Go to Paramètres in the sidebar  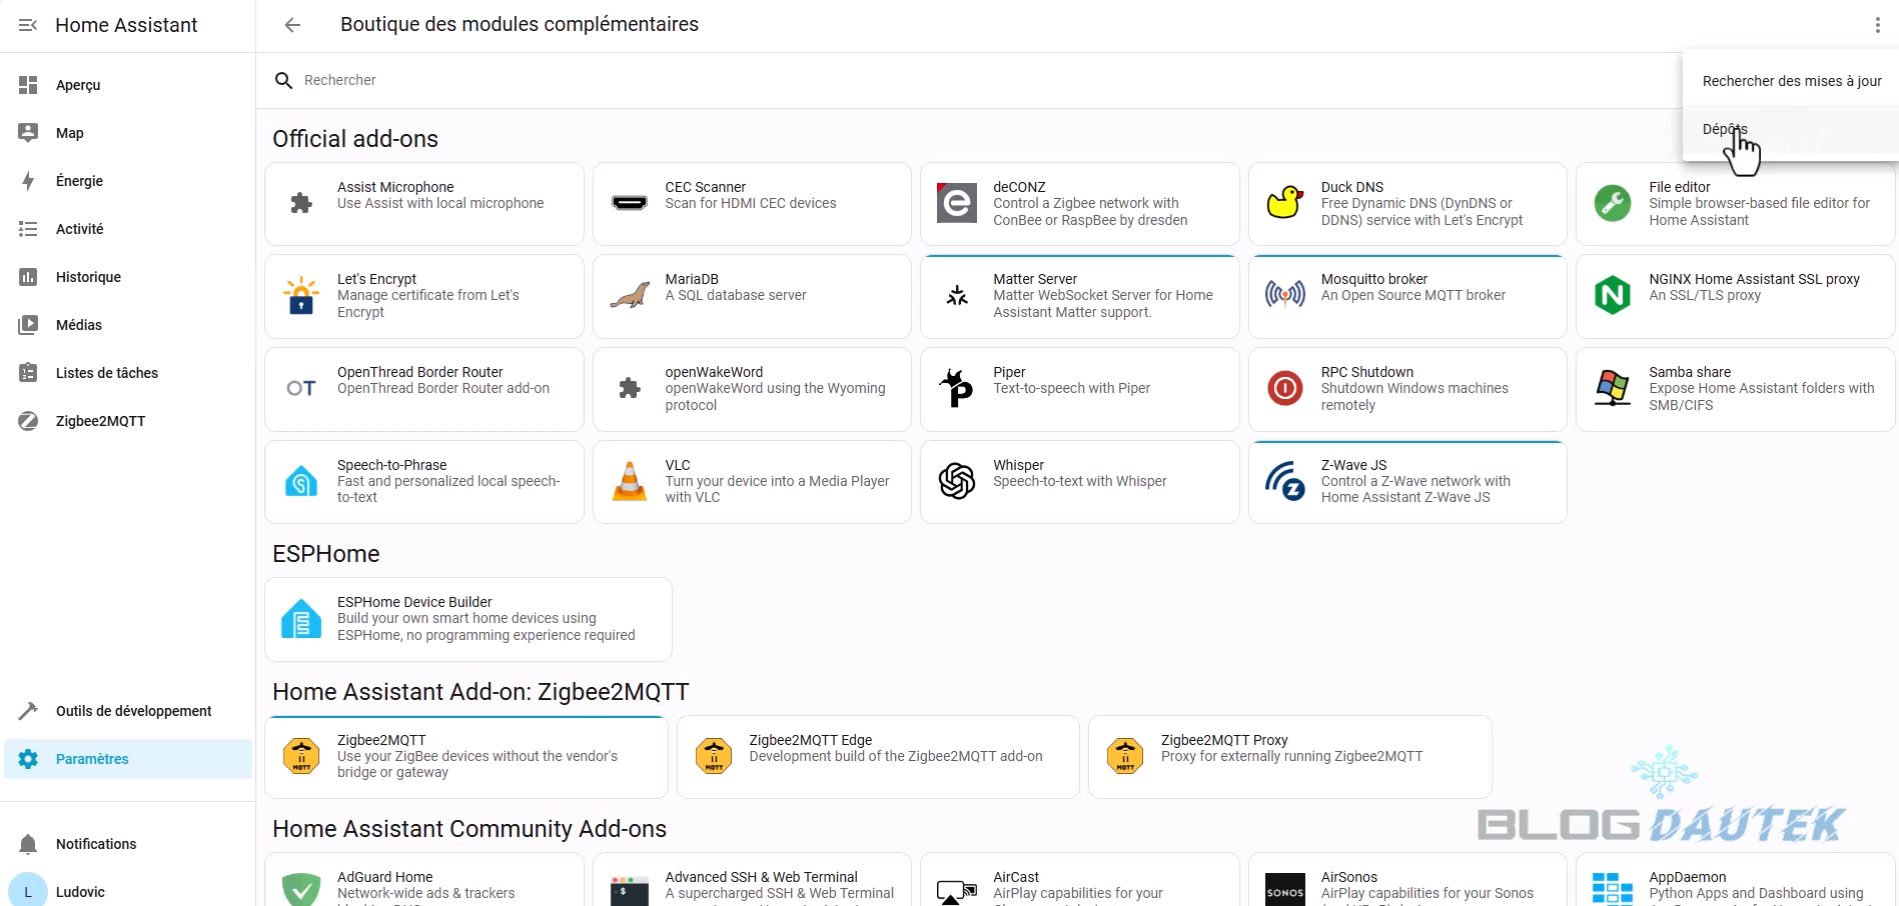[92, 759]
